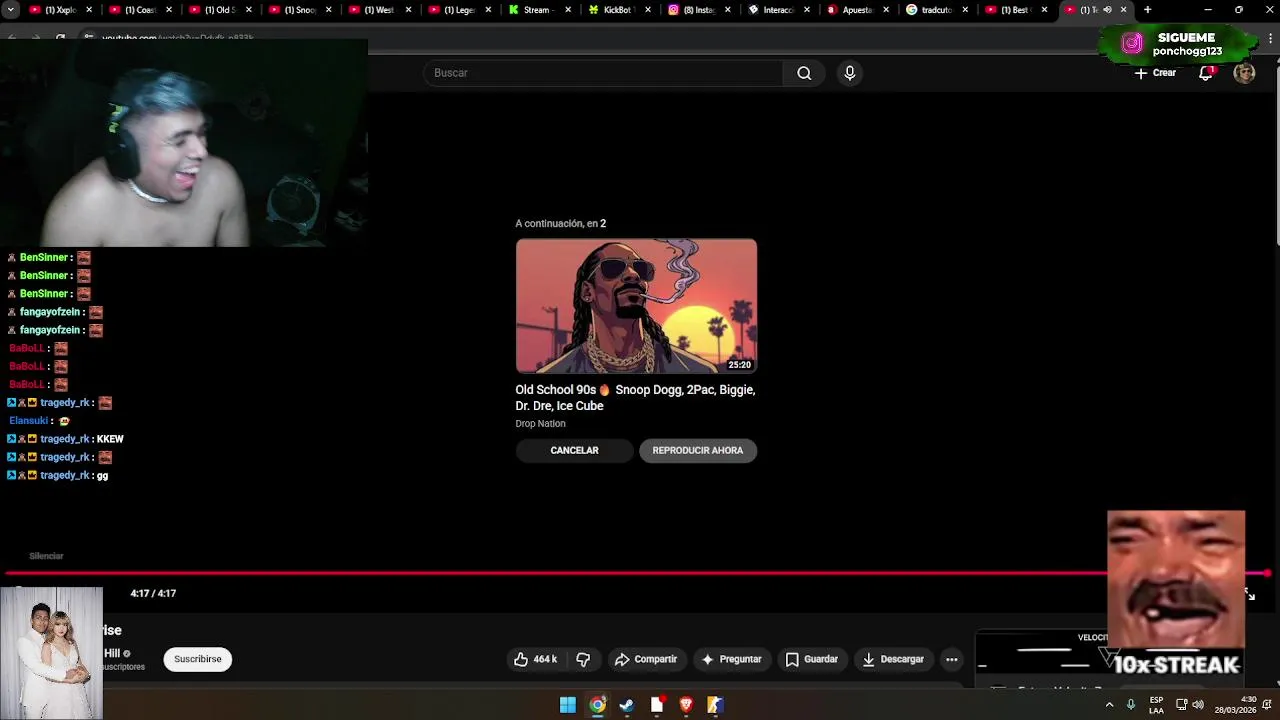The height and width of the screenshot is (720, 1280).
Task: Focus the Buscar search field
Action: 603,73
